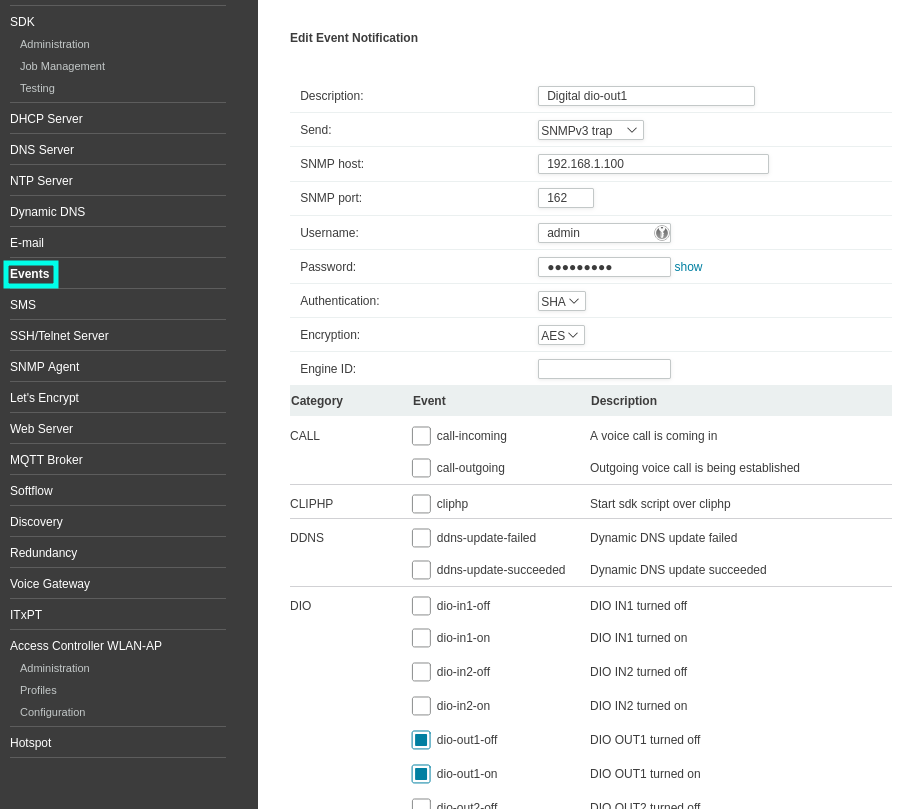Viewport: 904px width, 809px height.
Task: Open WLAN-AP Configuration page
Action: 52,712
